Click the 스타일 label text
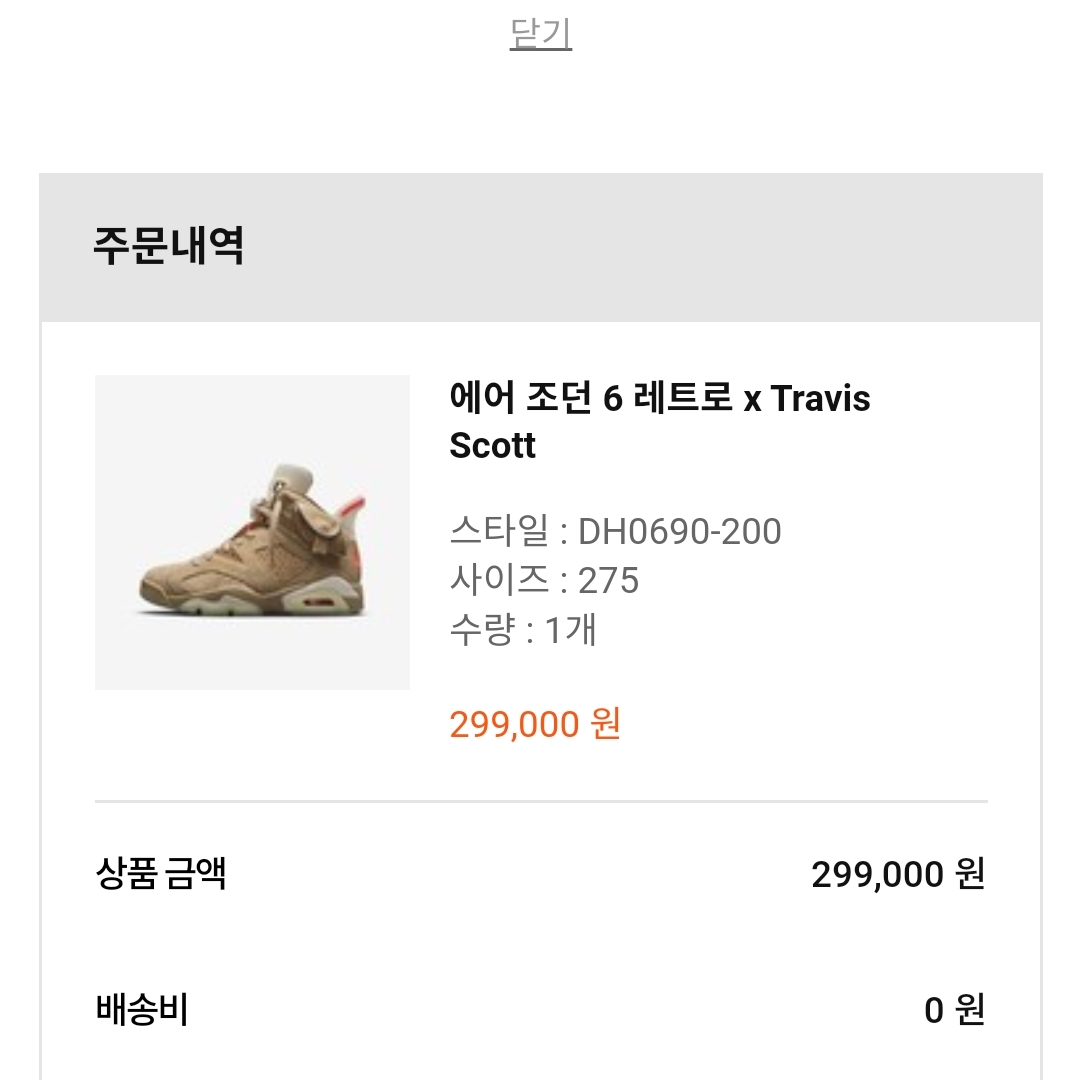The image size is (1080, 1080). click(499, 531)
